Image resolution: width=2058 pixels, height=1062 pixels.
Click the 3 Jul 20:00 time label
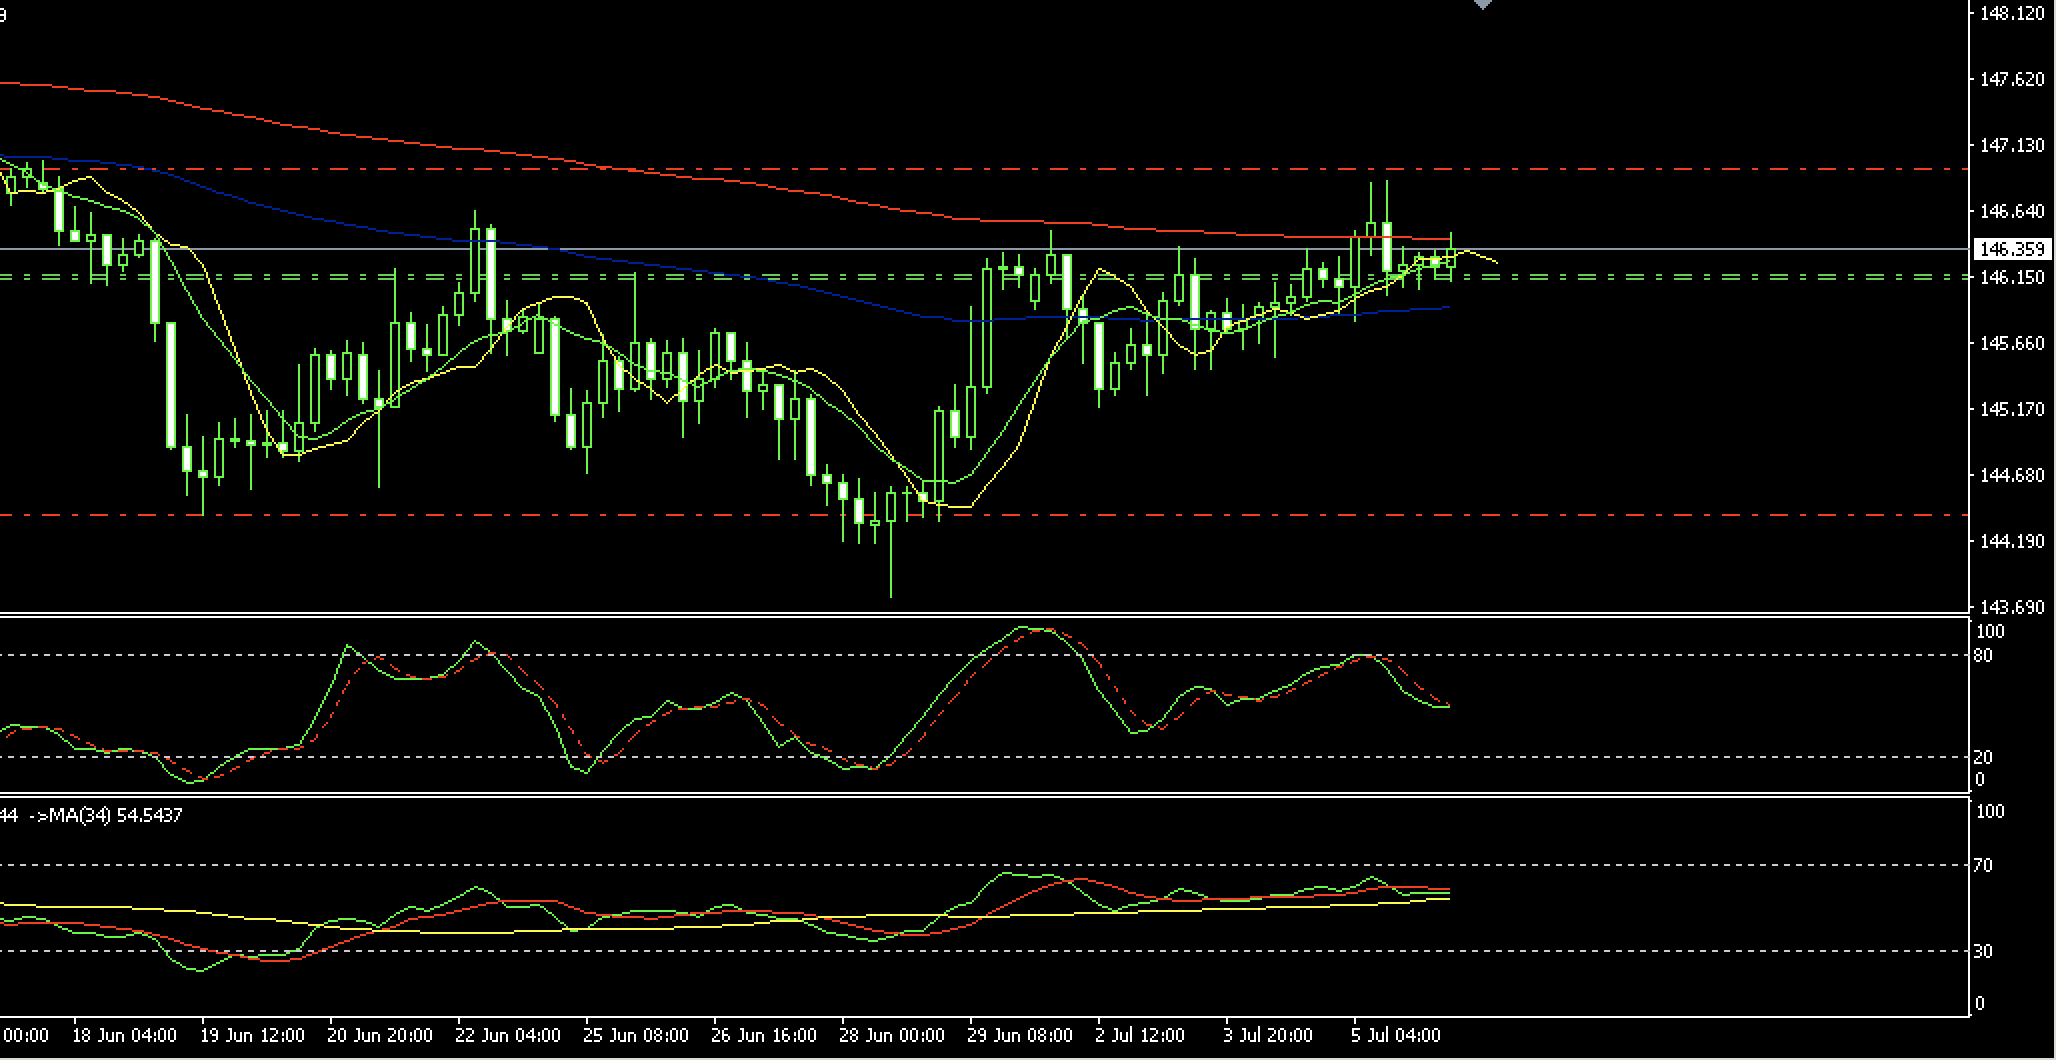coord(1269,1035)
